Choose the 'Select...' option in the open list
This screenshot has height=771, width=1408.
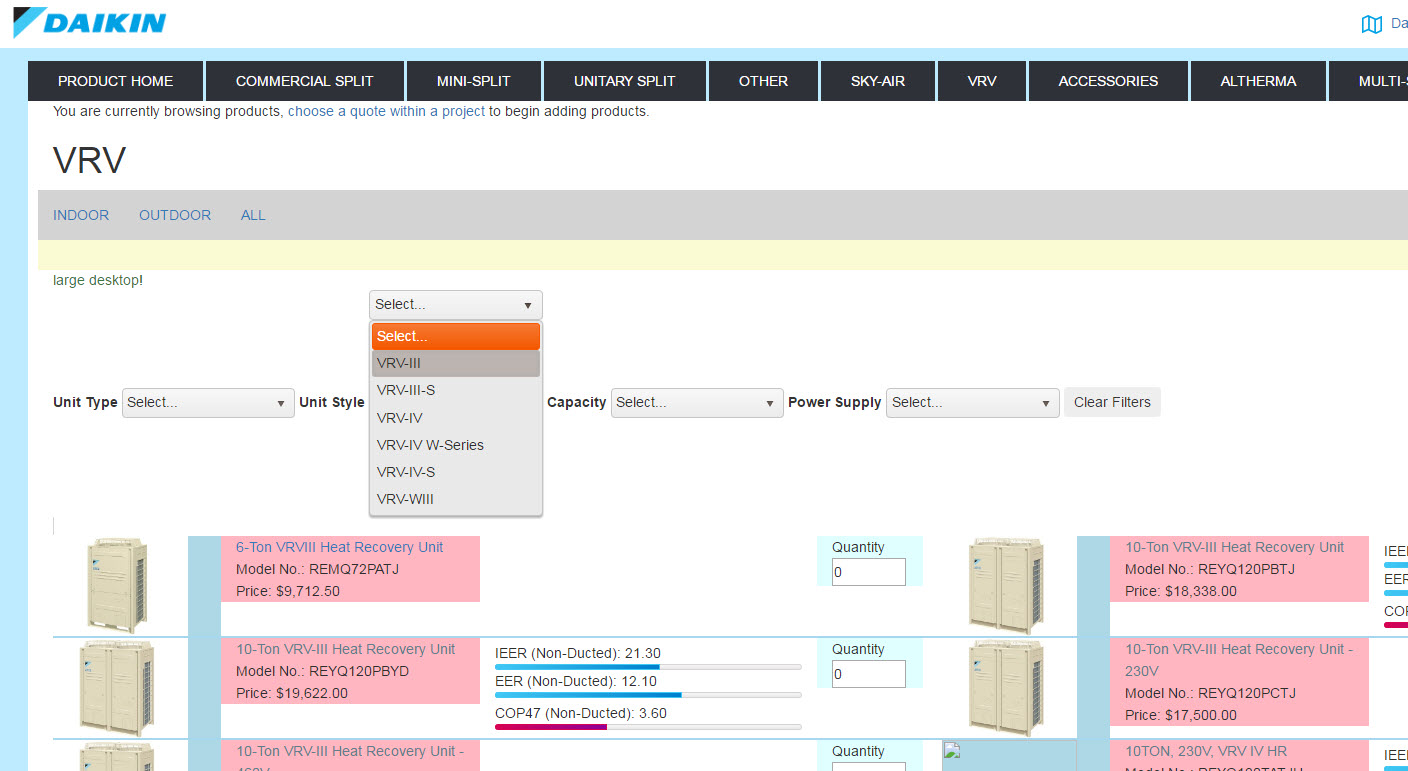pos(456,336)
